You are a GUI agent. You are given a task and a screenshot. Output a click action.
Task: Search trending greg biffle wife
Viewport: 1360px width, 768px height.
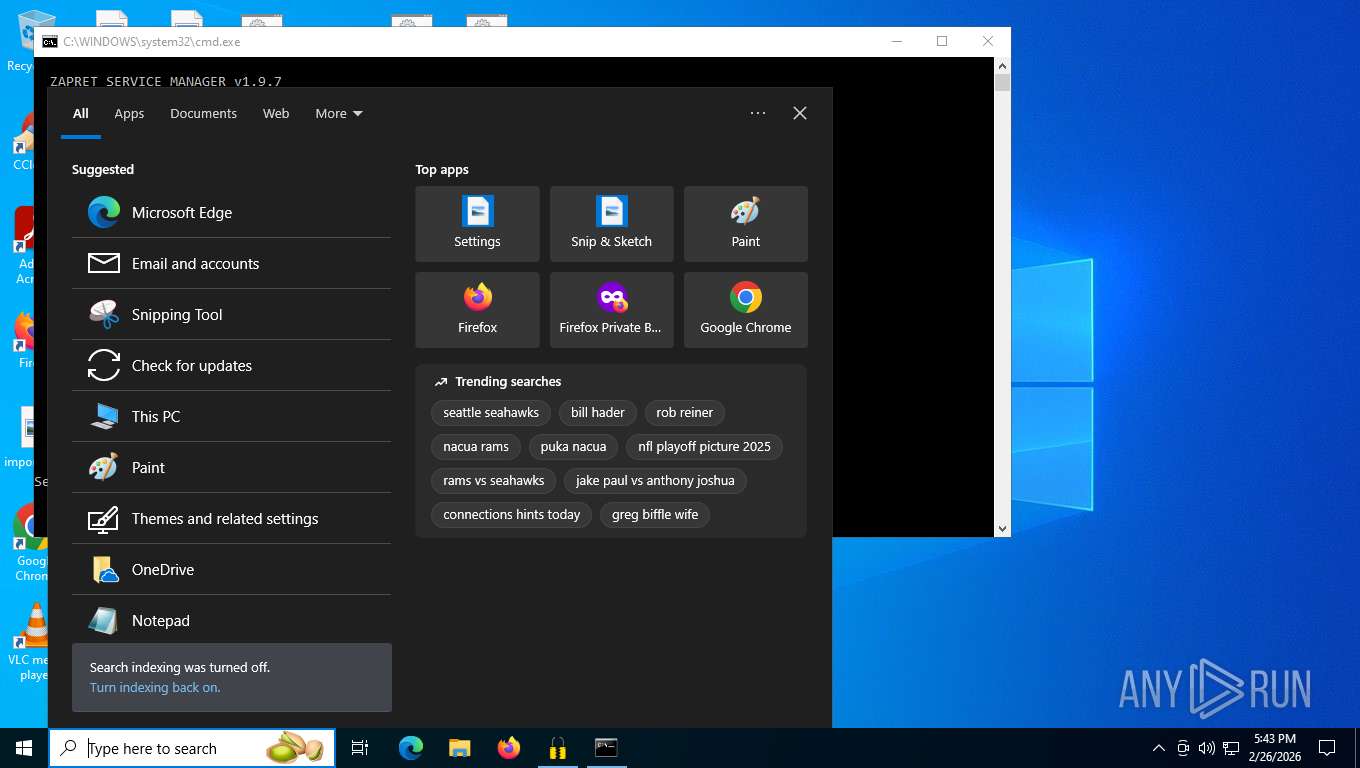coord(655,514)
